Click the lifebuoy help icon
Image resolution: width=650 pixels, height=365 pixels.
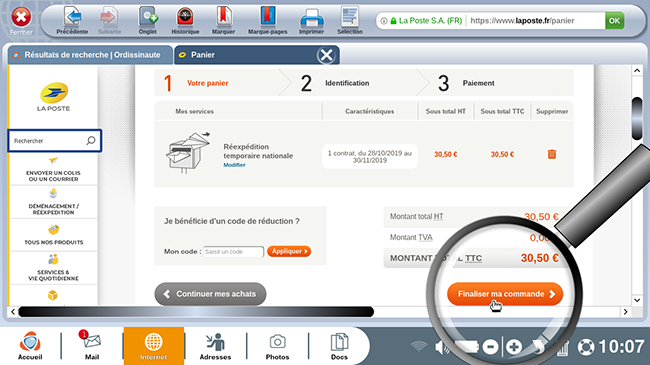coord(586,347)
